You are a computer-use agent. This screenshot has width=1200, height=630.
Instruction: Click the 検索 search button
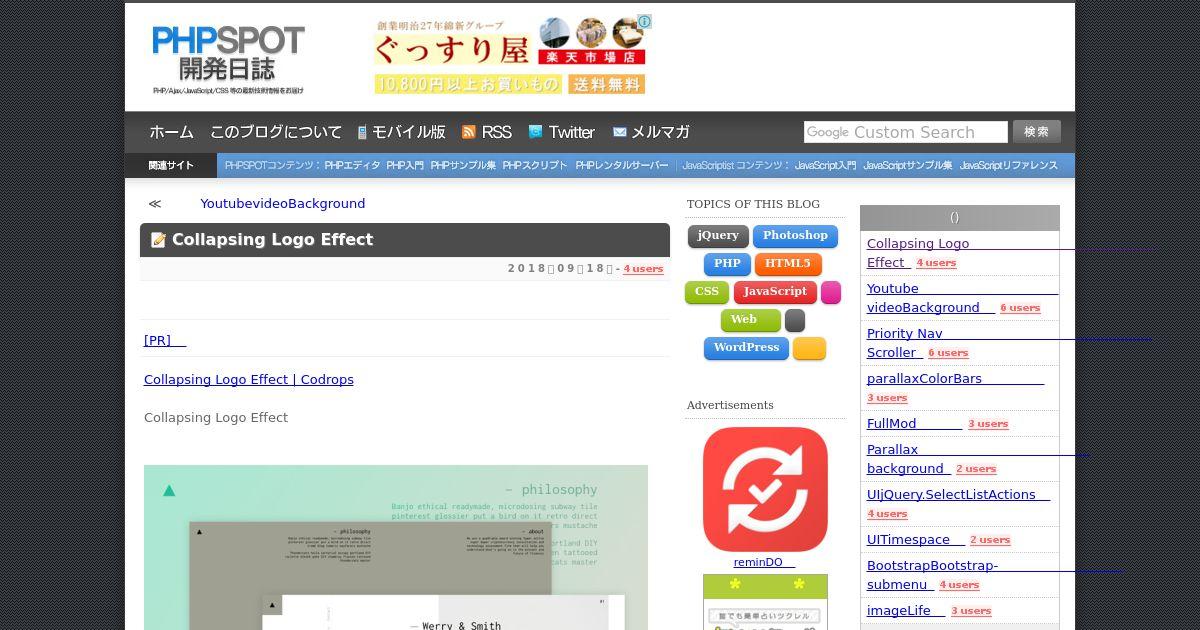(1037, 131)
